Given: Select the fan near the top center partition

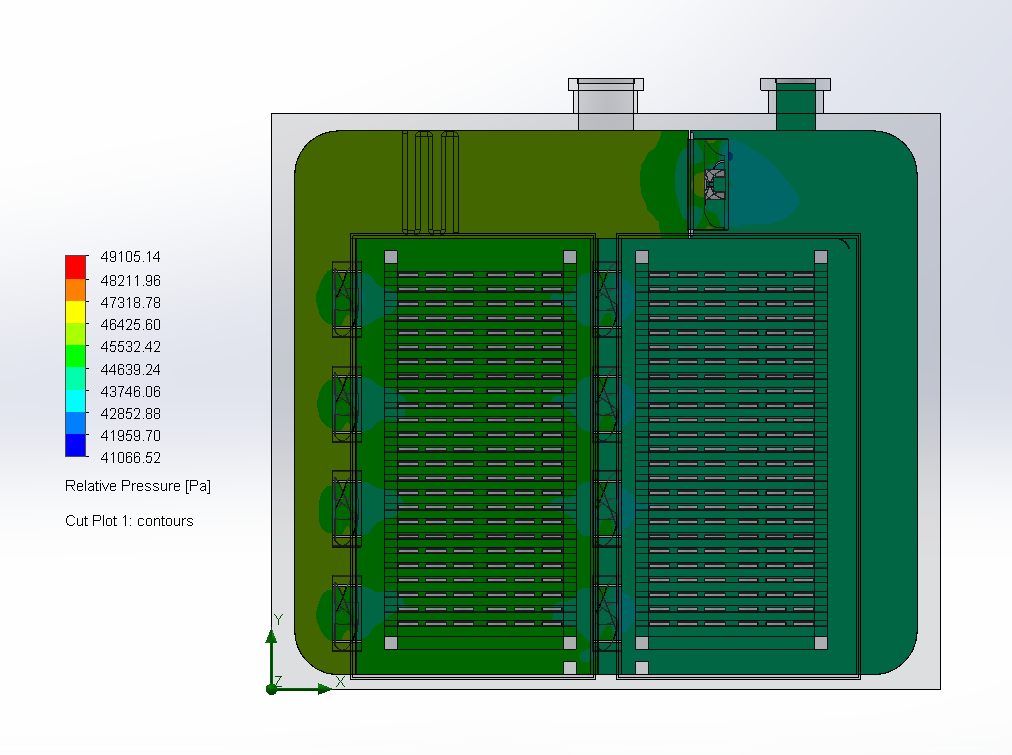Looking at the screenshot, I should (x=711, y=184).
